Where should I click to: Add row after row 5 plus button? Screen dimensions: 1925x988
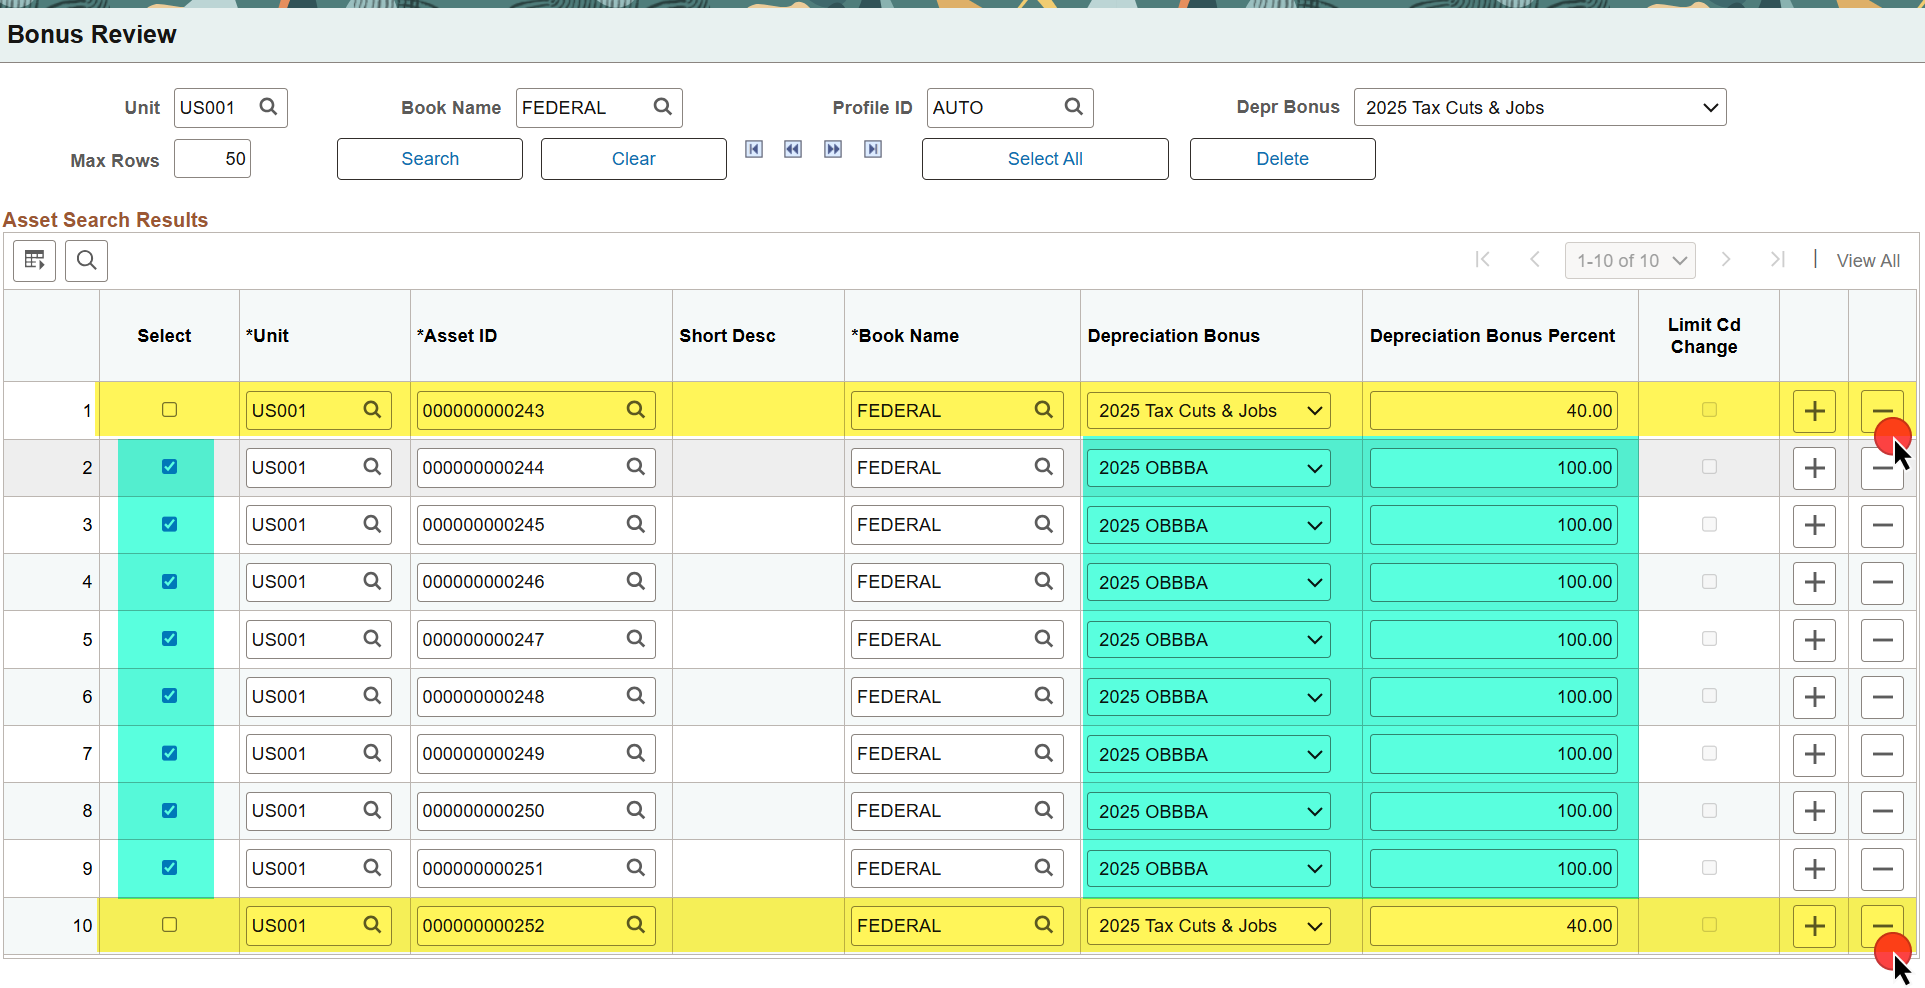coord(1814,640)
